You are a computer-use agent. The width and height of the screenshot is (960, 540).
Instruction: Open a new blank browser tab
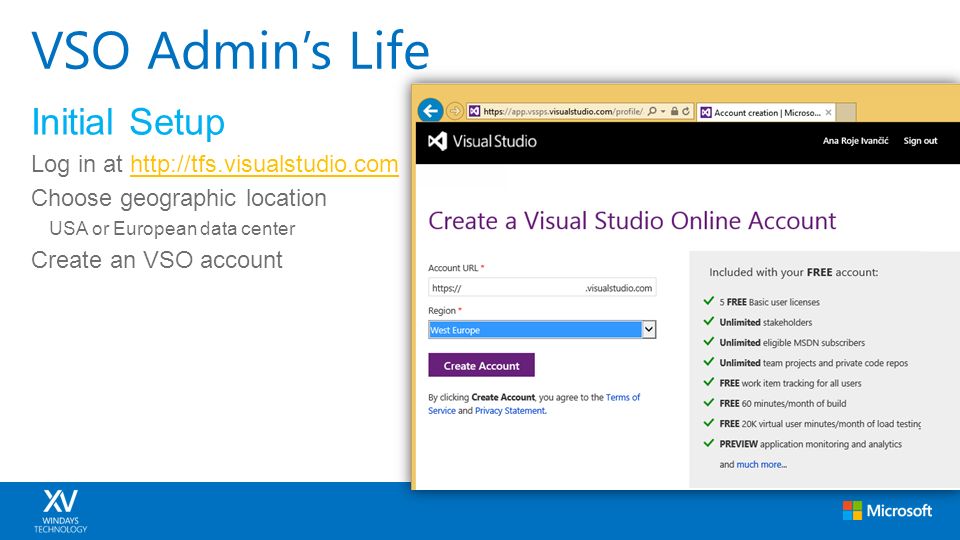846,113
